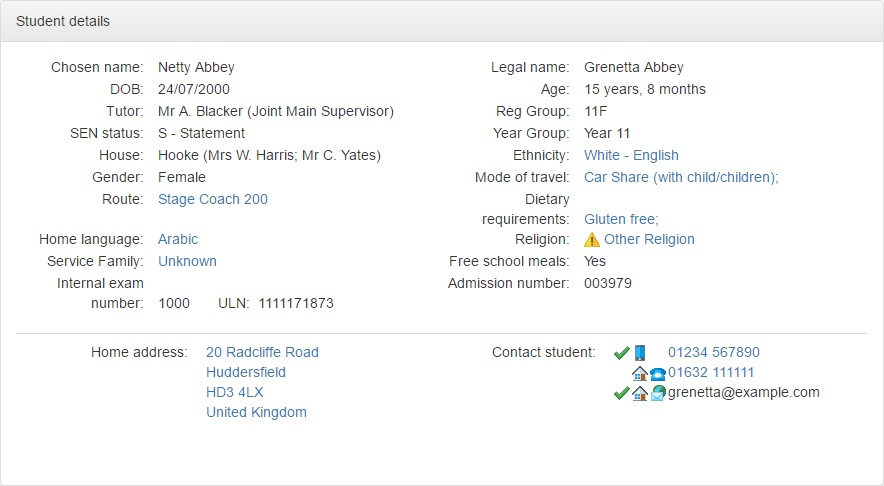Edit the White - English ethnicity value
The width and height of the screenshot is (884, 486).
[631, 155]
